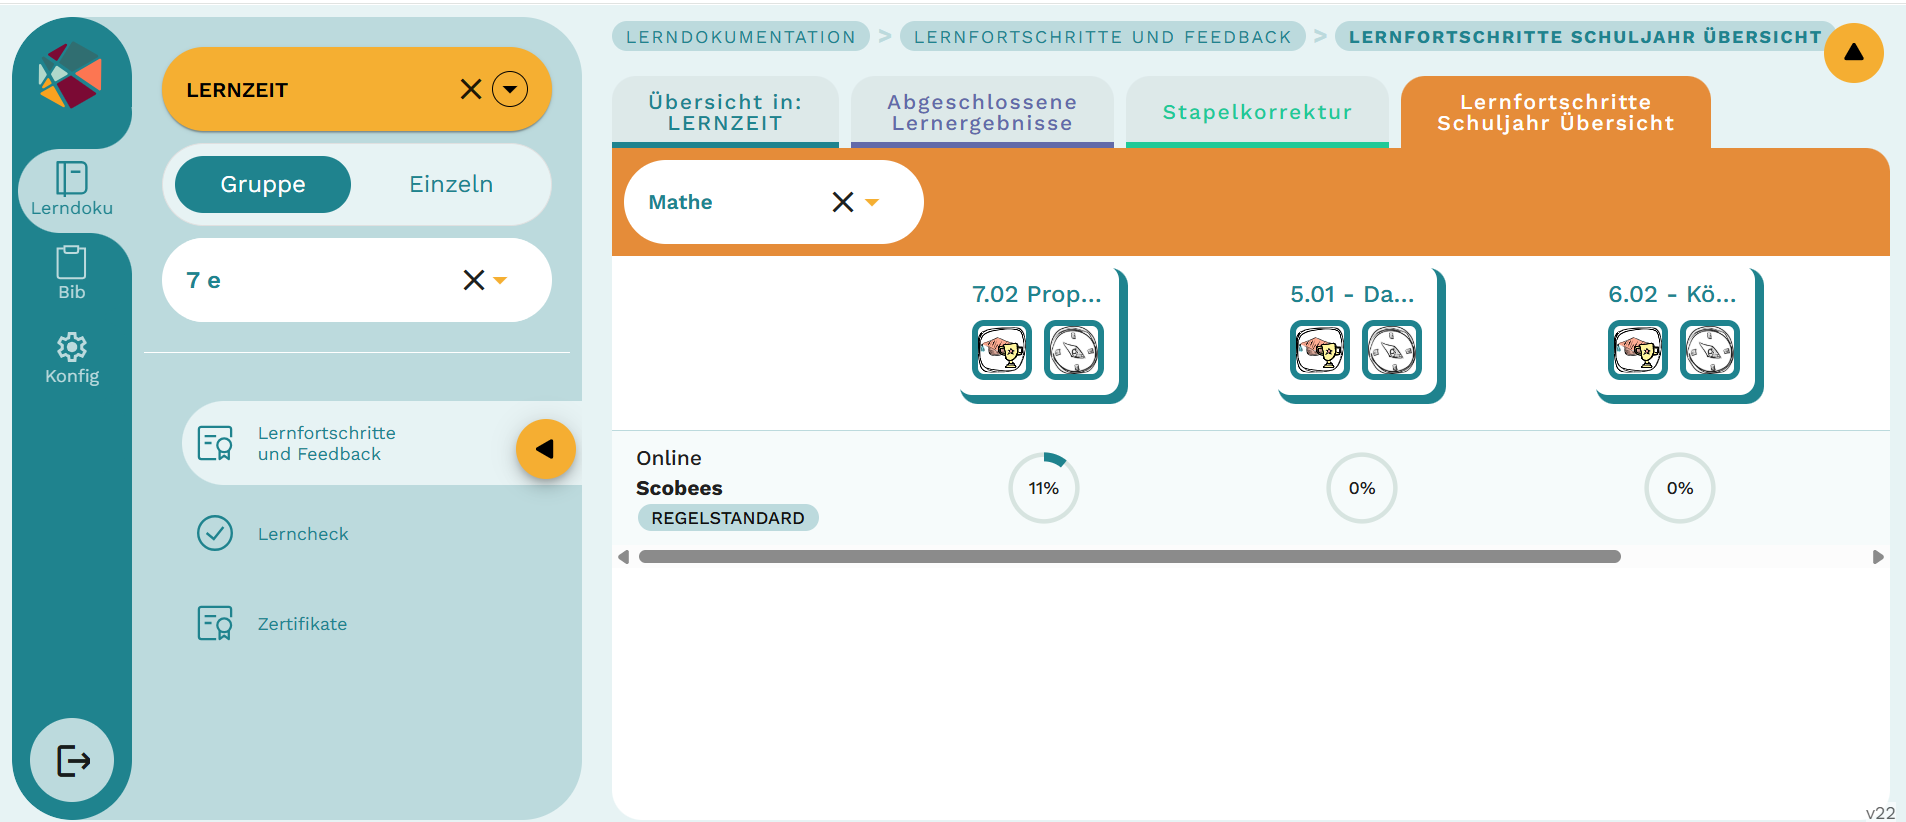Open the Konfig settings gear
The image size is (1906, 822).
tap(71, 358)
